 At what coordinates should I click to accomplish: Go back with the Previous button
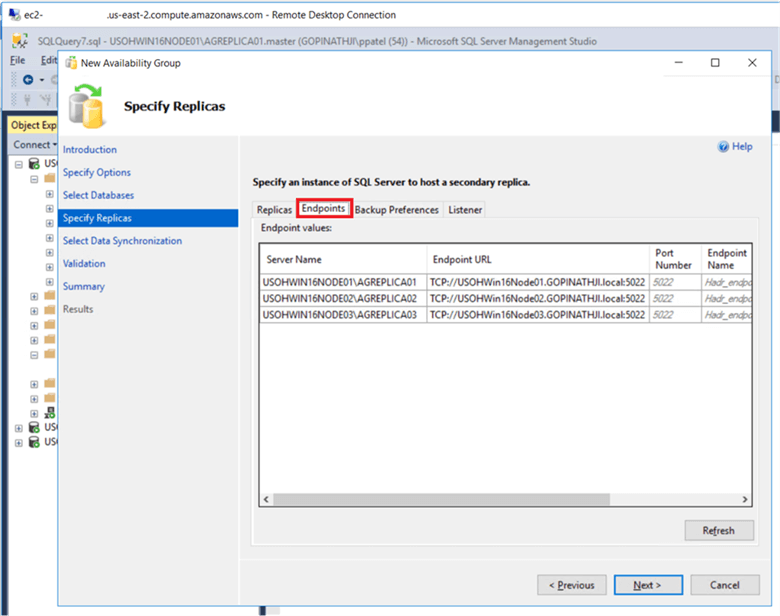click(572, 585)
